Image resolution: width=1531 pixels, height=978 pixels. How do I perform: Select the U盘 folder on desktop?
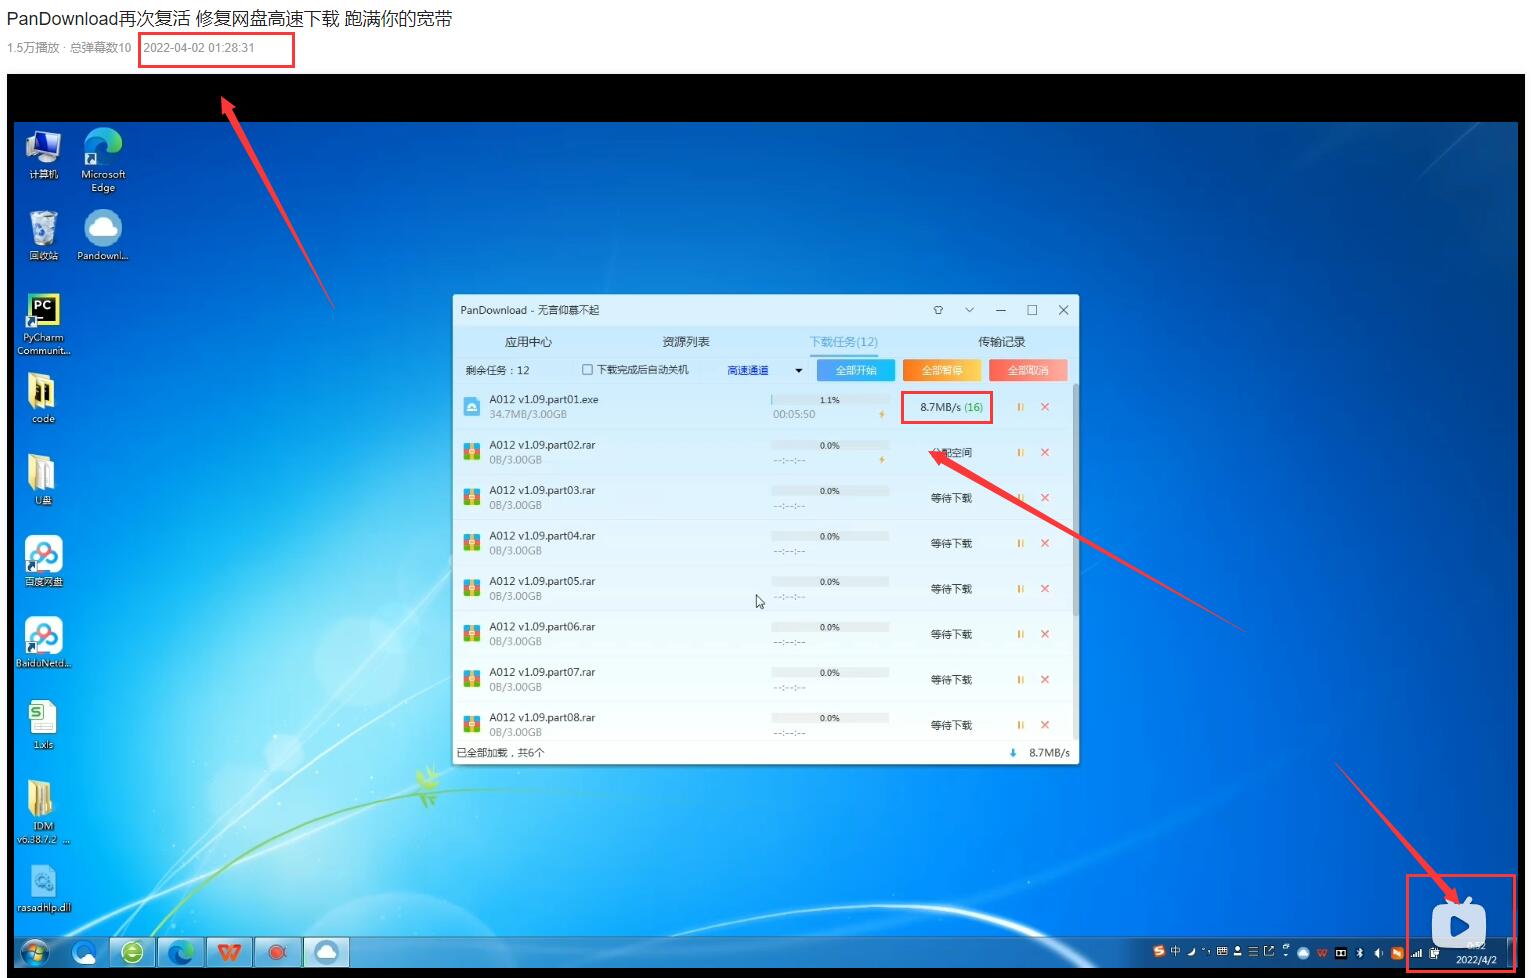click(43, 480)
